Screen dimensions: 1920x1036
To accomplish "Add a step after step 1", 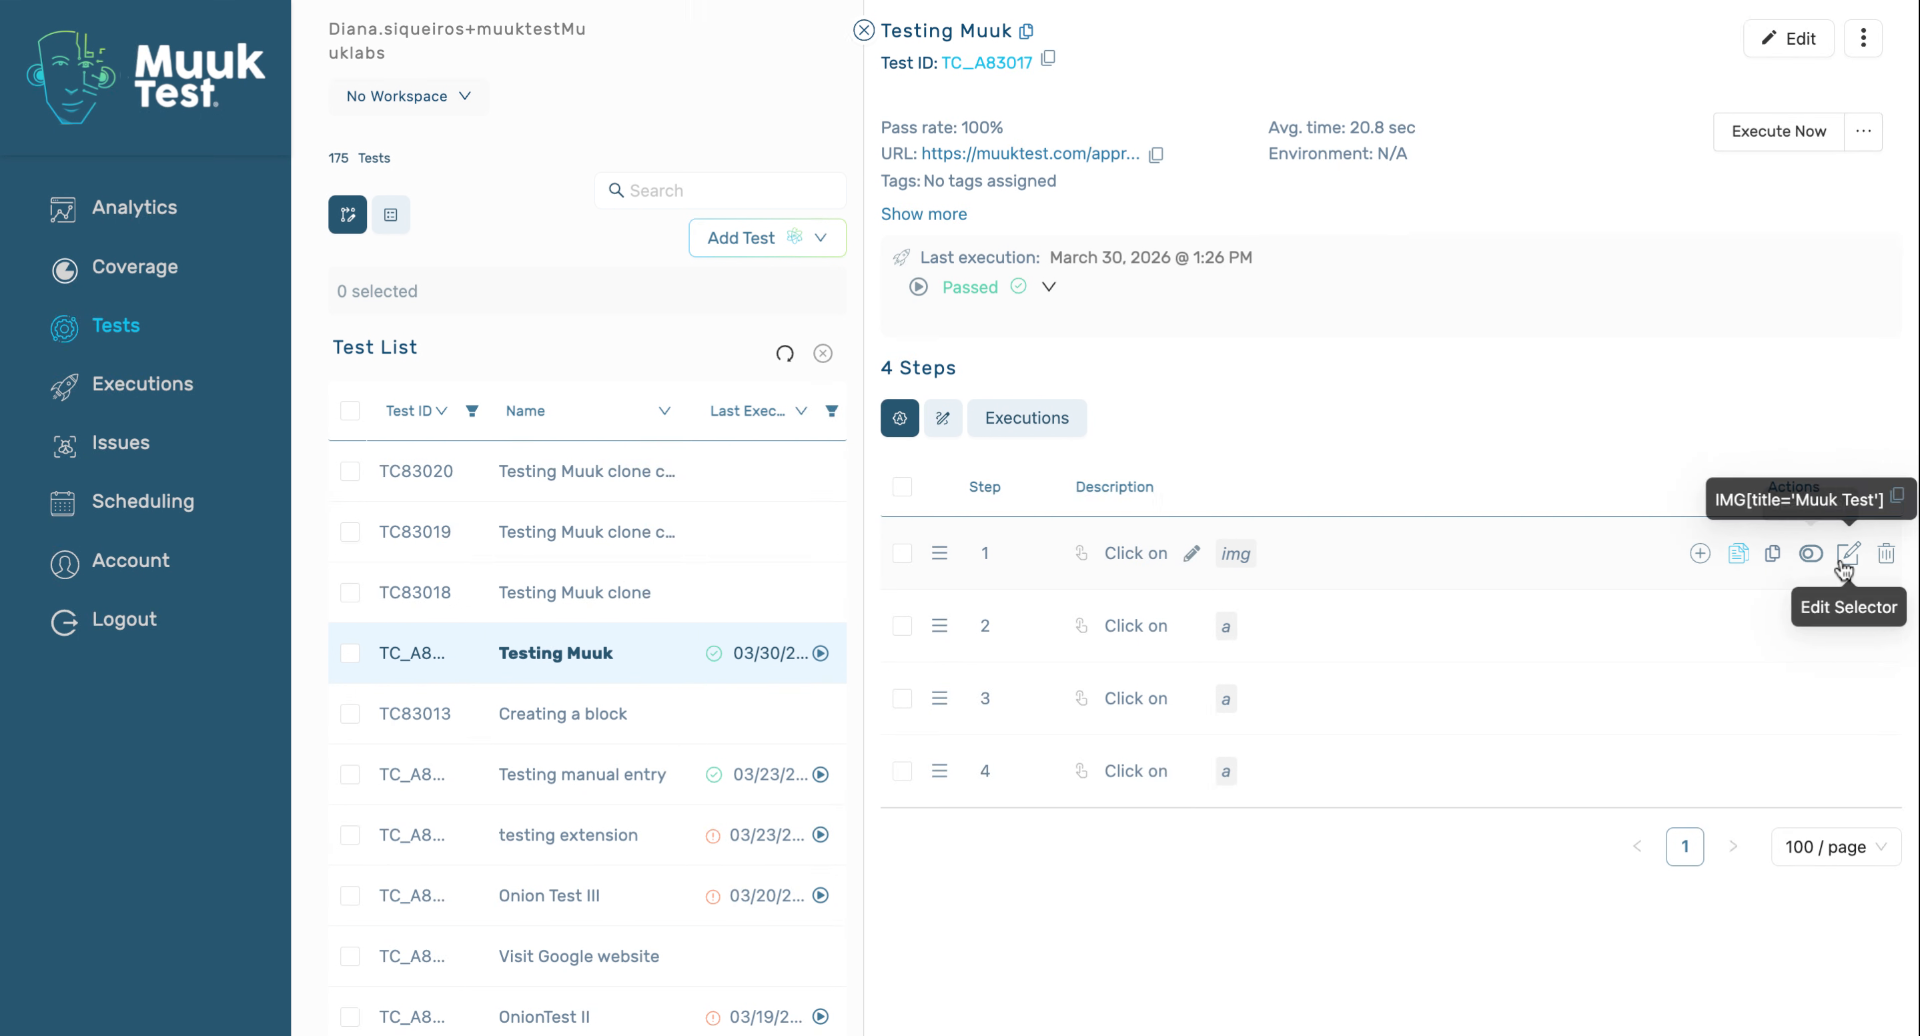I will pos(1700,553).
